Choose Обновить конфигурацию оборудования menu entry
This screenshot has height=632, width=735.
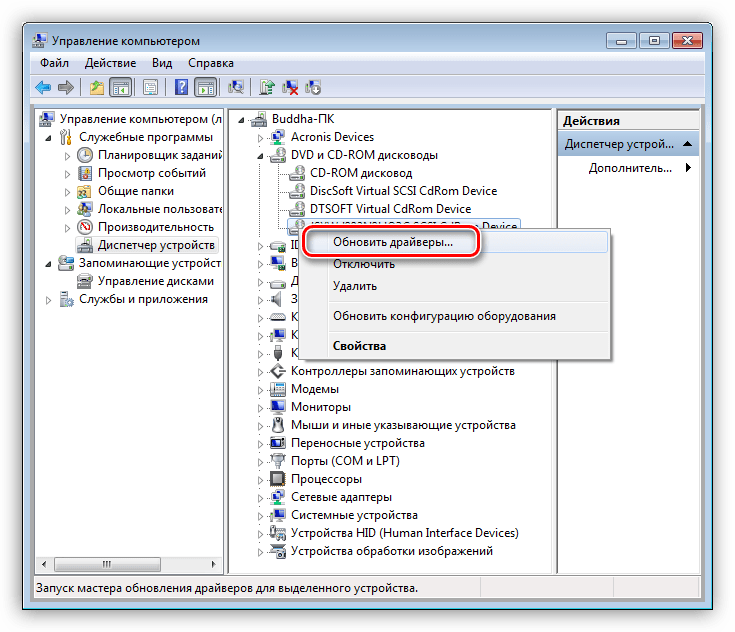(x=455, y=316)
